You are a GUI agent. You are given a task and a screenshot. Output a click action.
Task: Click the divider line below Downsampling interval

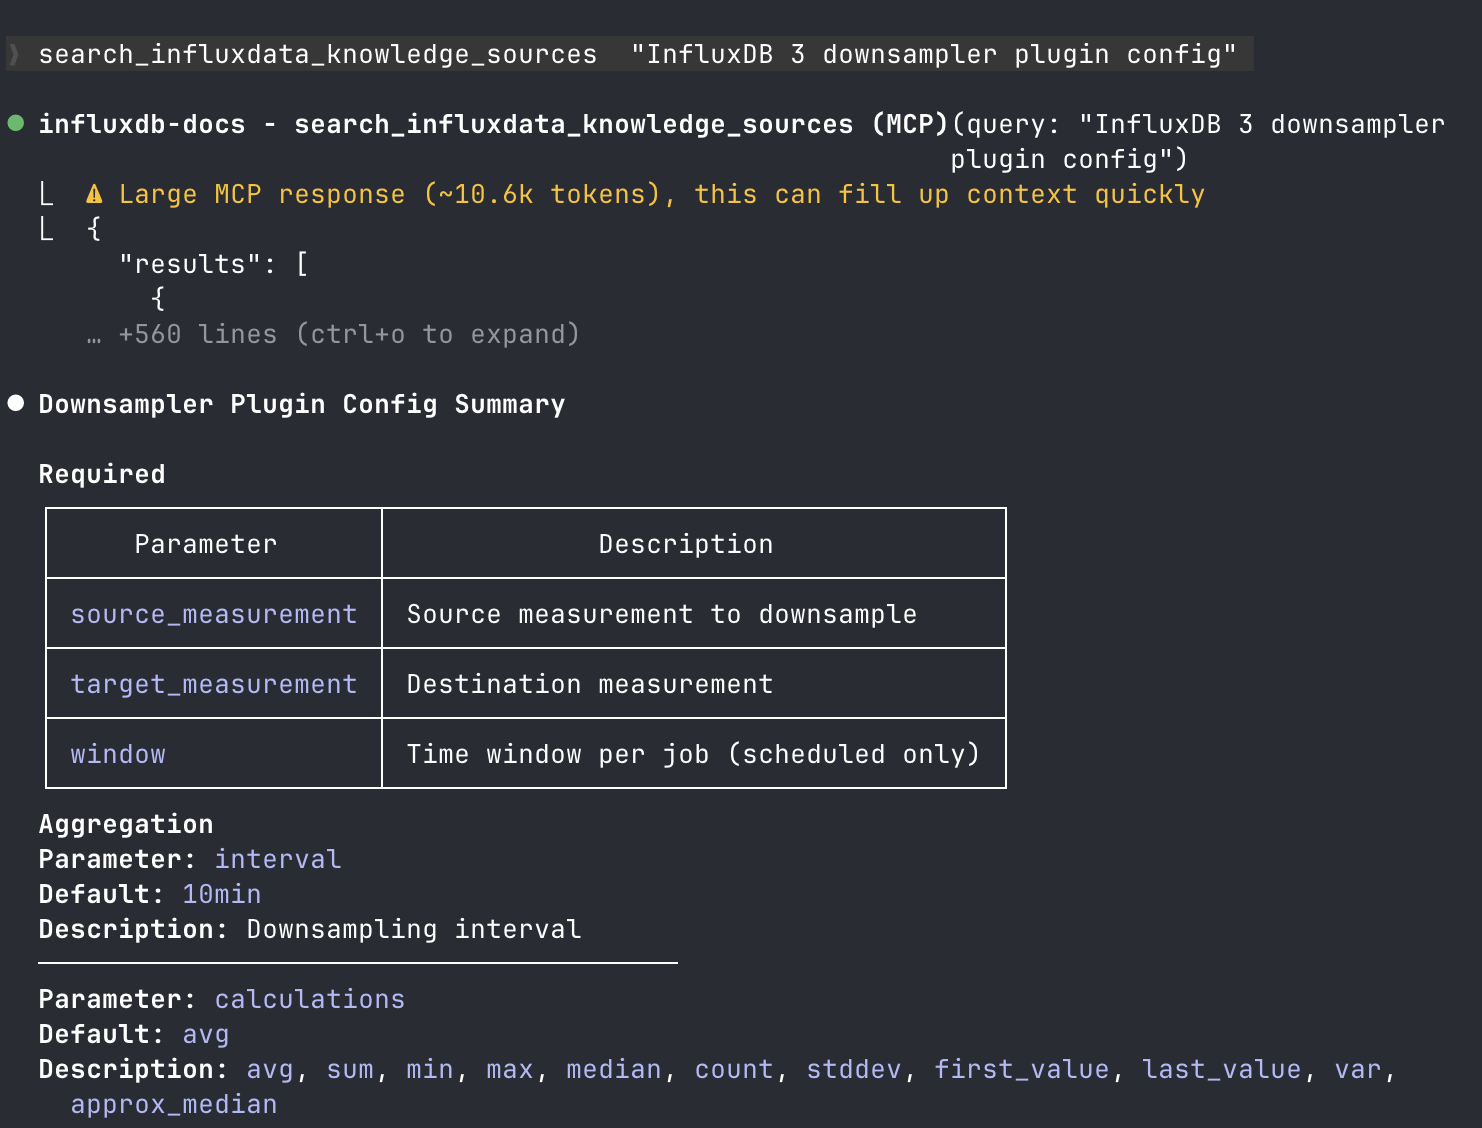point(357,963)
